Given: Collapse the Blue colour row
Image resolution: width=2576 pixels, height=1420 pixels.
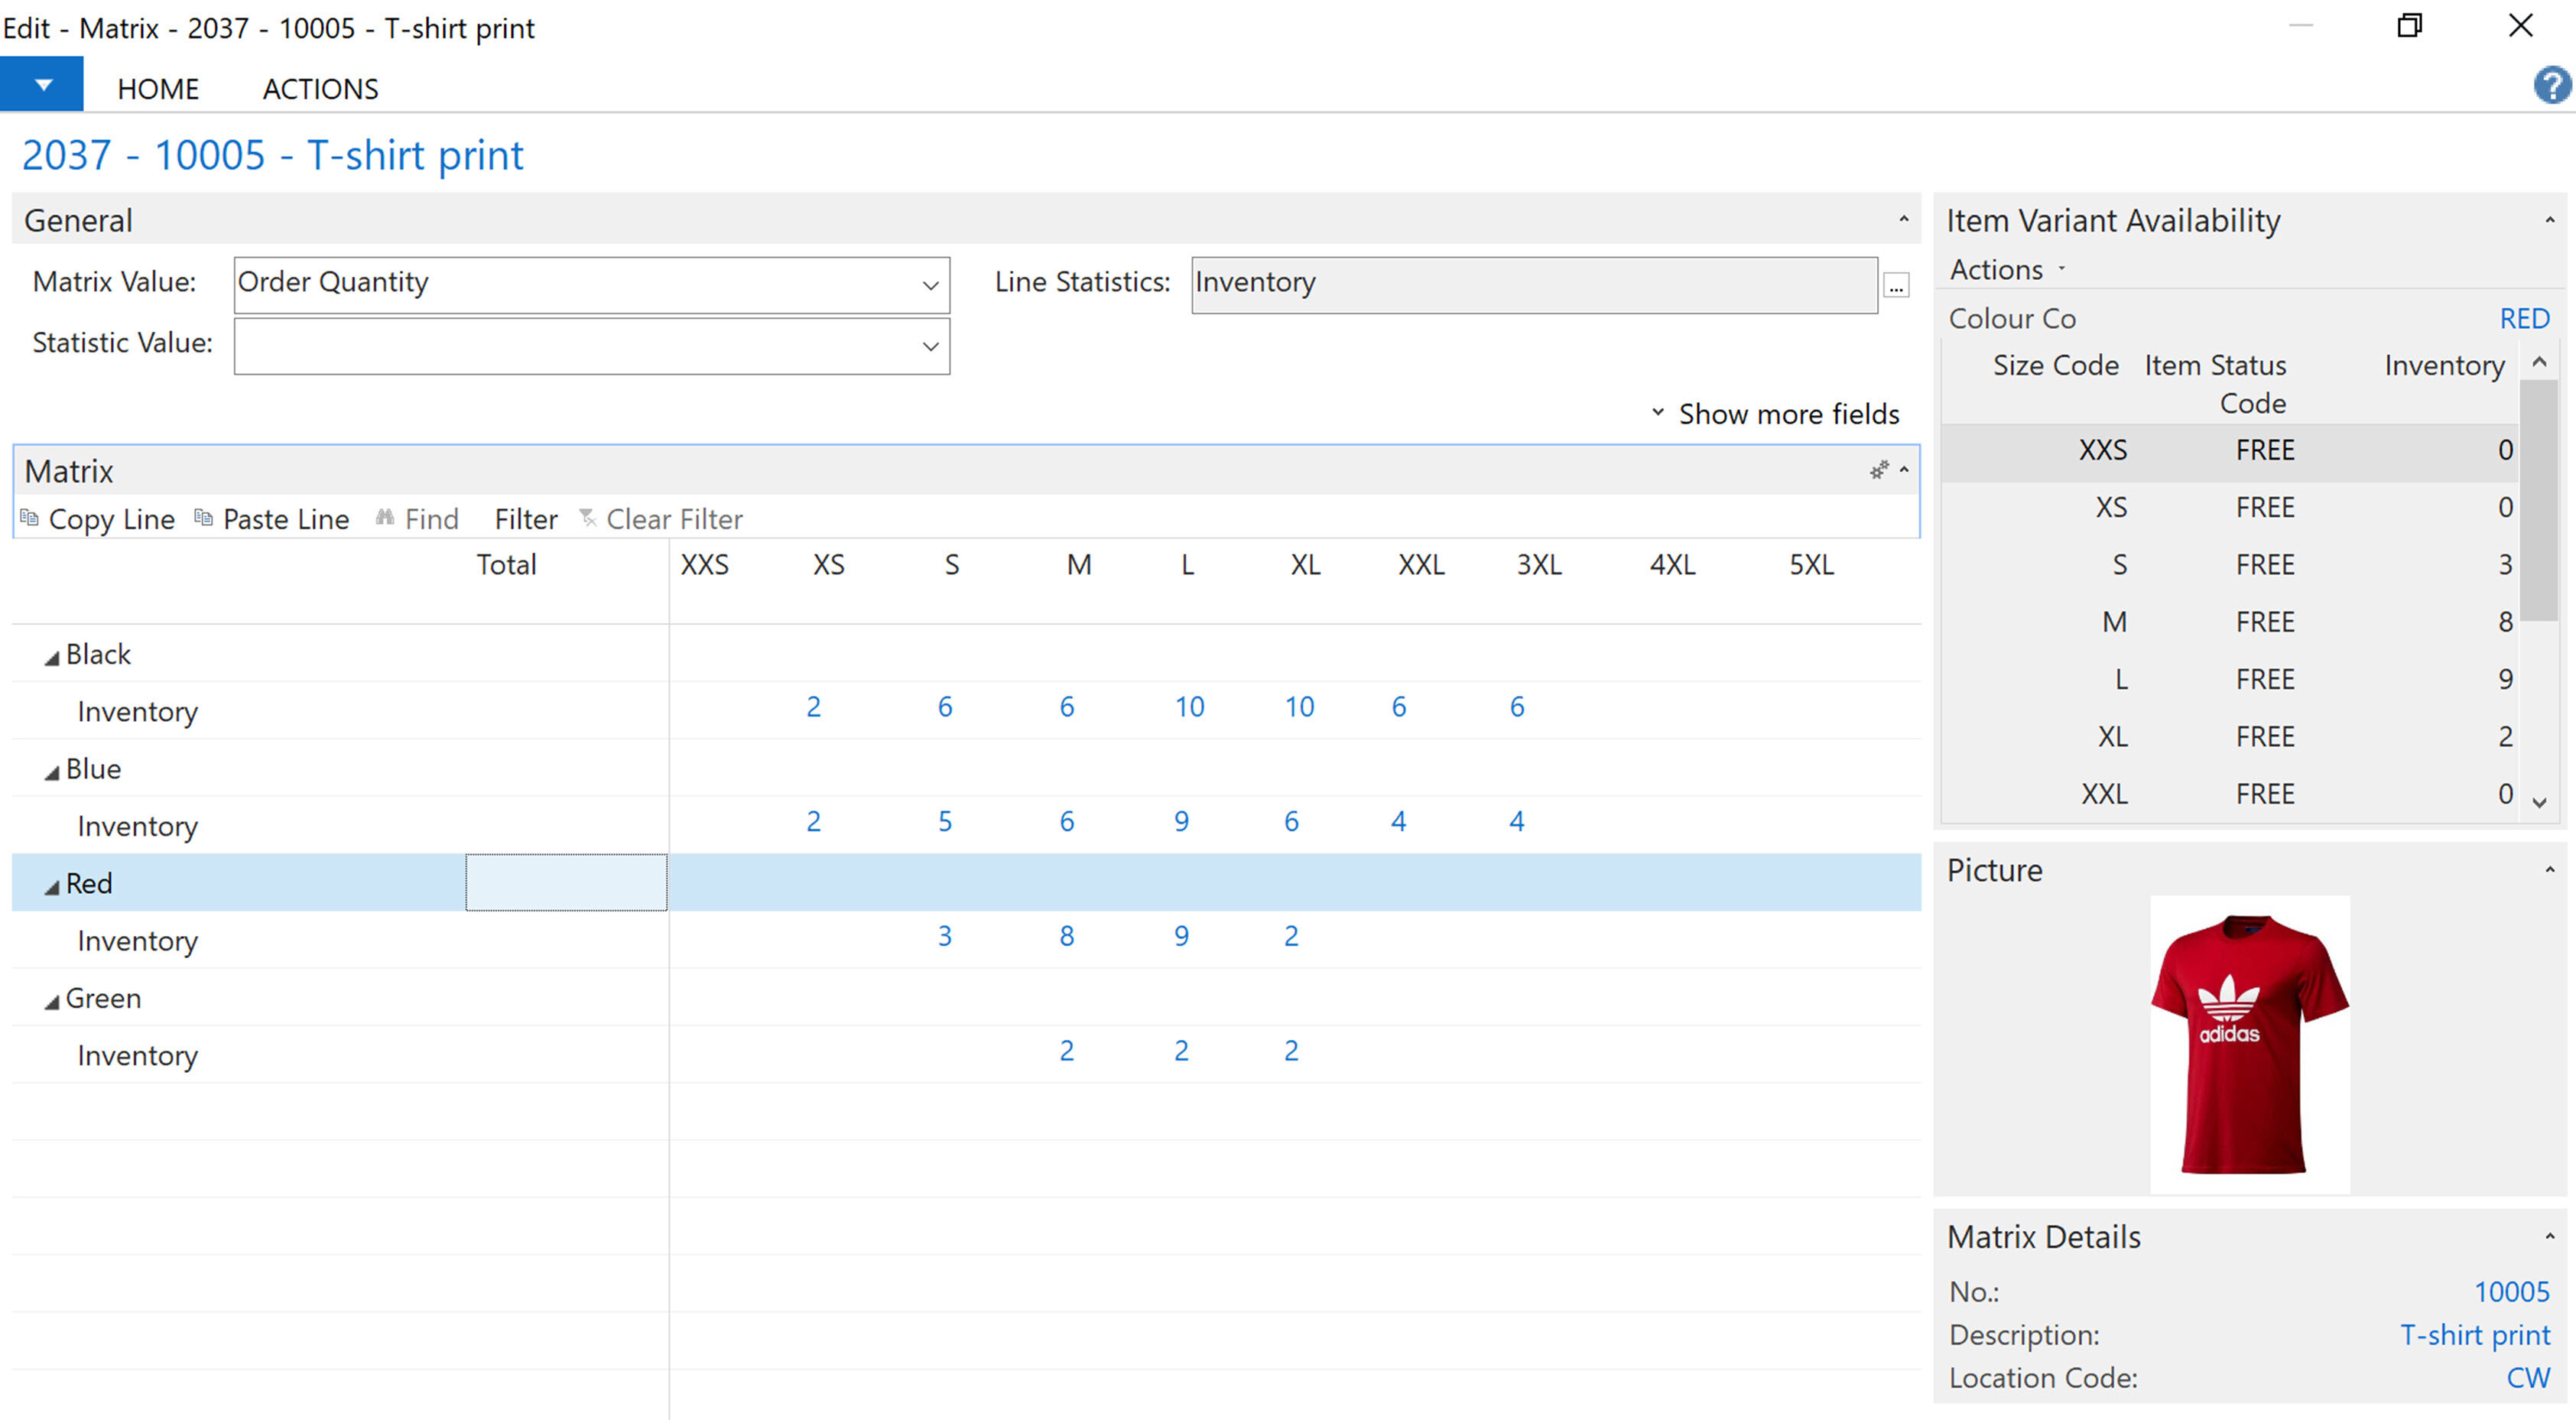Looking at the screenshot, I should click(51, 772).
